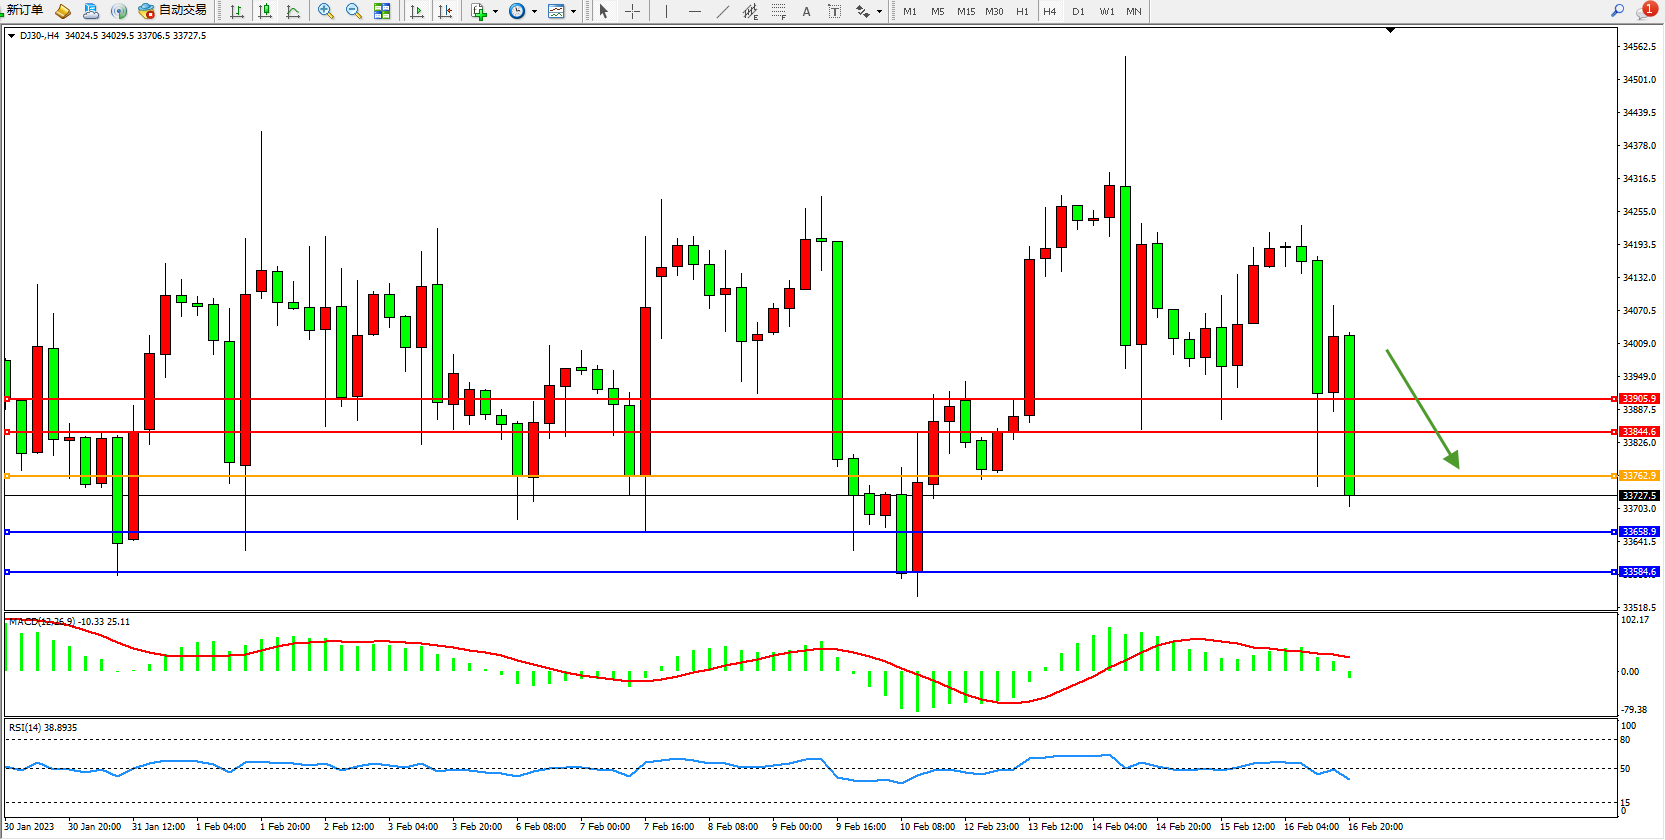Toggle the chart shift button

click(445, 11)
